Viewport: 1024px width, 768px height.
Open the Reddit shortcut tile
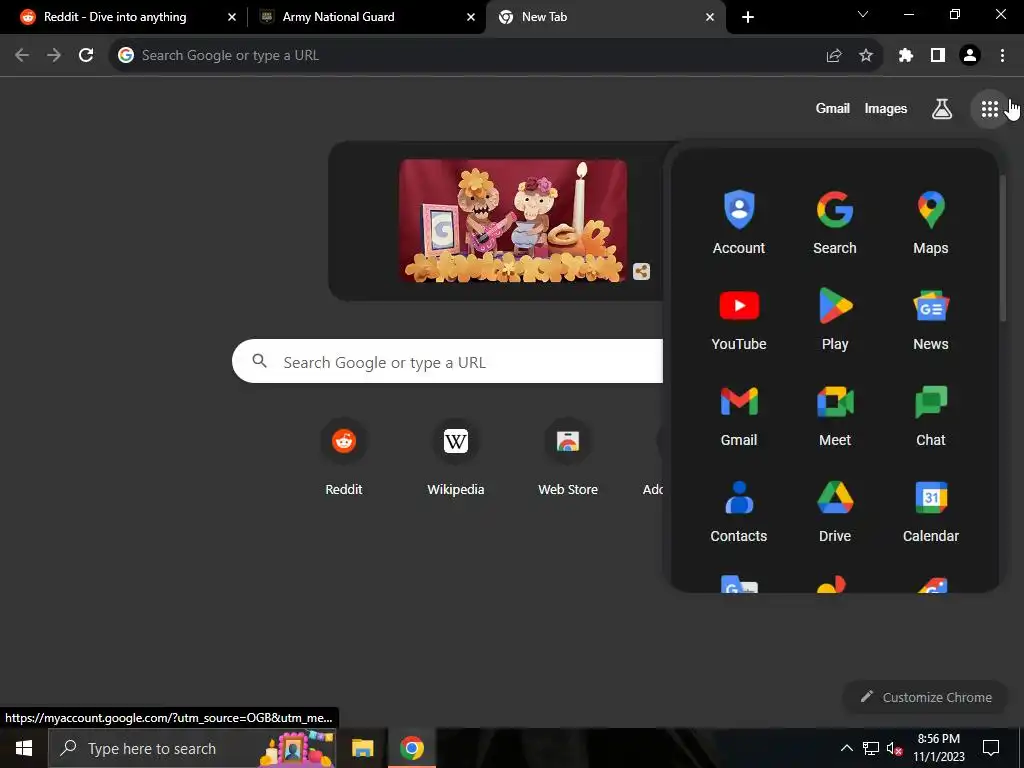pyautogui.click(x=344, y=458)
